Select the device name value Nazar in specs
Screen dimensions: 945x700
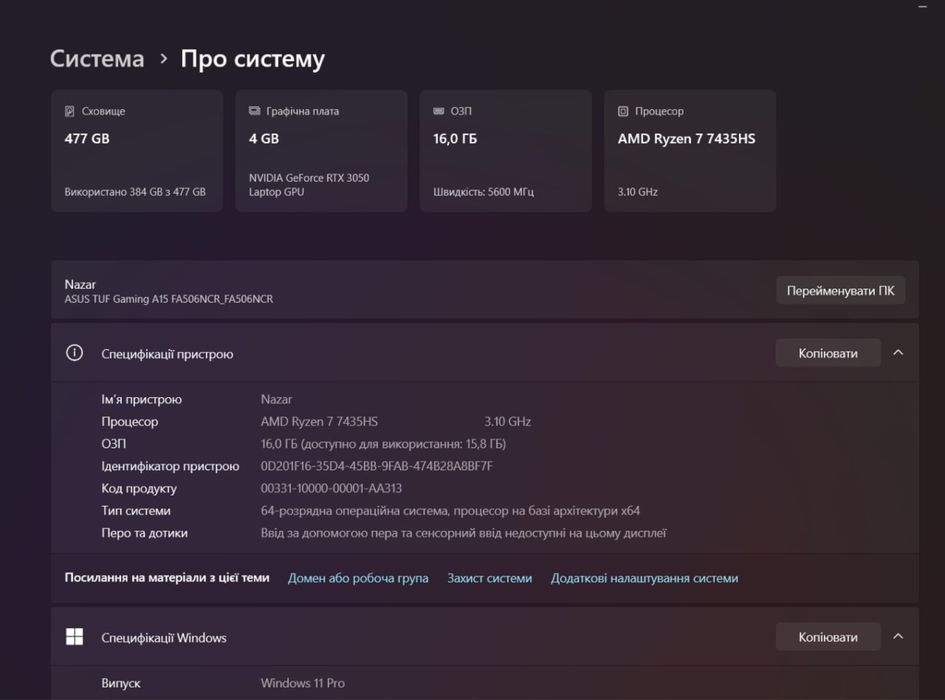point(276,399)
